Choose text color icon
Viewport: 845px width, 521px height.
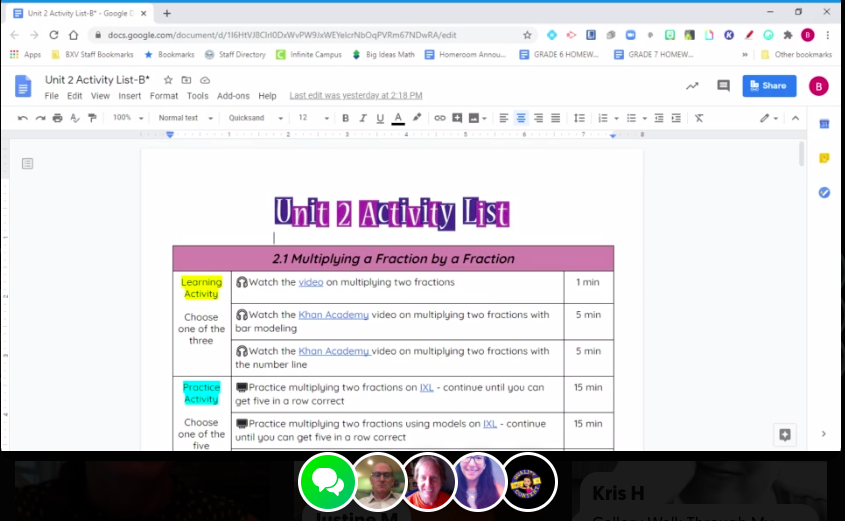[398, 118]
